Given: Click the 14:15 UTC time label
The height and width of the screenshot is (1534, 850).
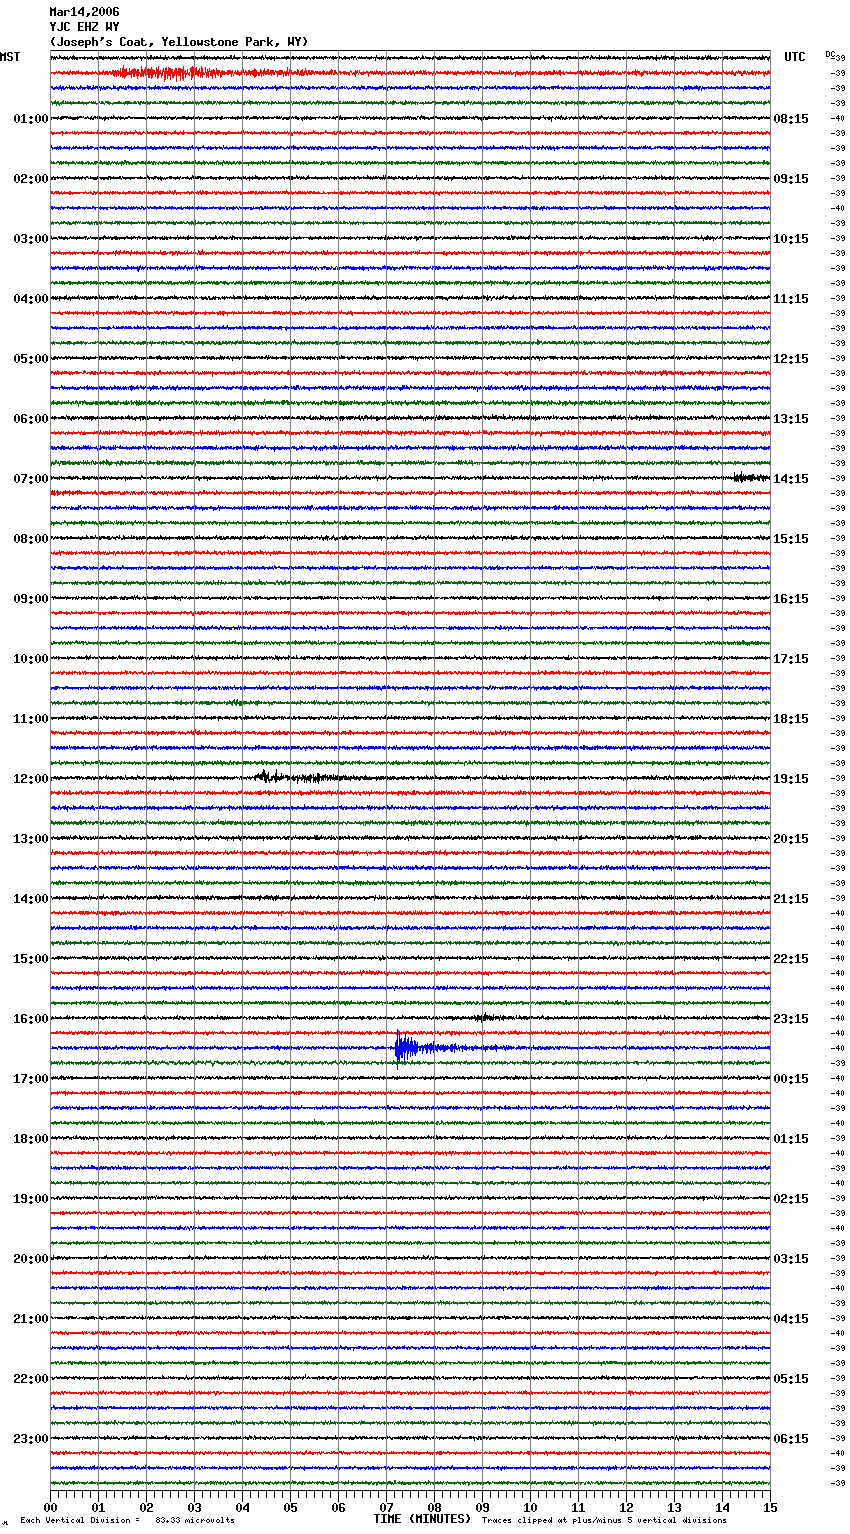Looking at the screenshot, I should coord(791,479).
